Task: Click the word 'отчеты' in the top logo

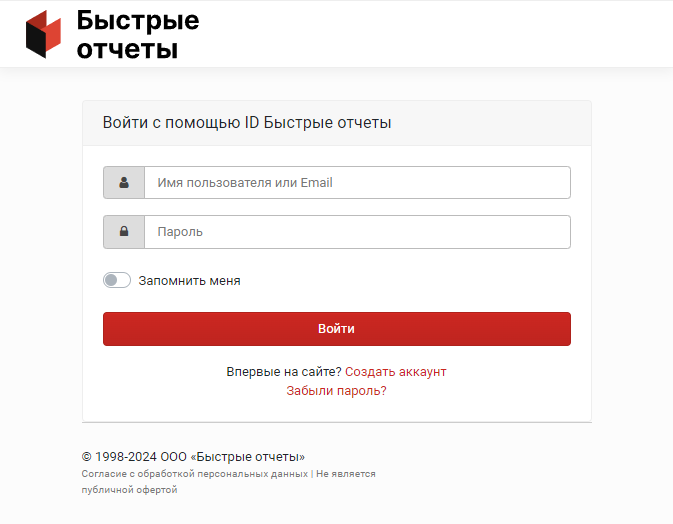Action: click(127, 48)
